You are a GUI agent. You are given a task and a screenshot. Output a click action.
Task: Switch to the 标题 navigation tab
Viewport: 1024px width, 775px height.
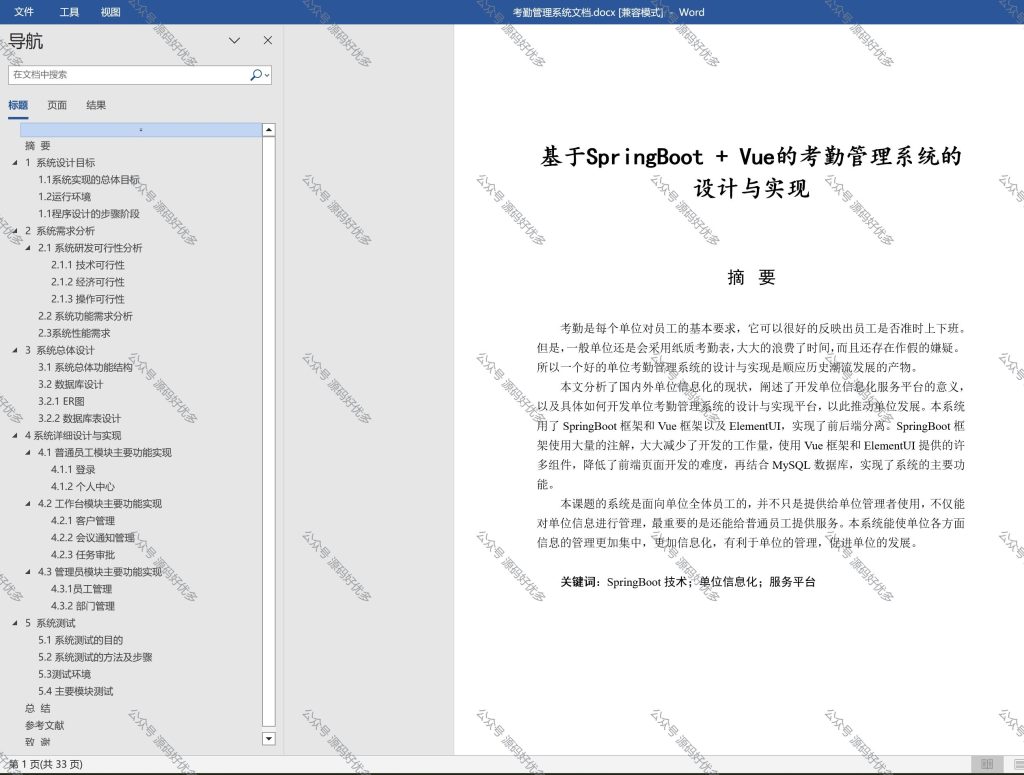tap(18, 105)
